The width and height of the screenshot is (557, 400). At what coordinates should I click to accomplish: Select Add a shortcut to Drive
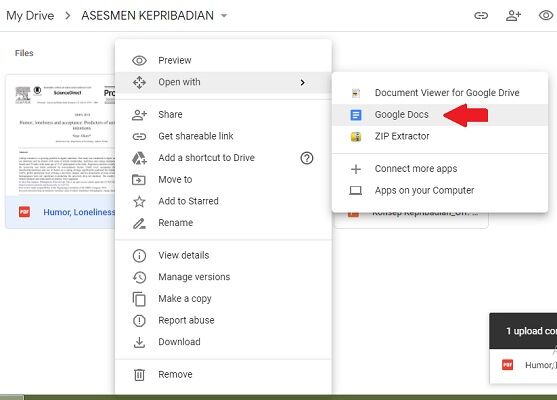point(223,158)
